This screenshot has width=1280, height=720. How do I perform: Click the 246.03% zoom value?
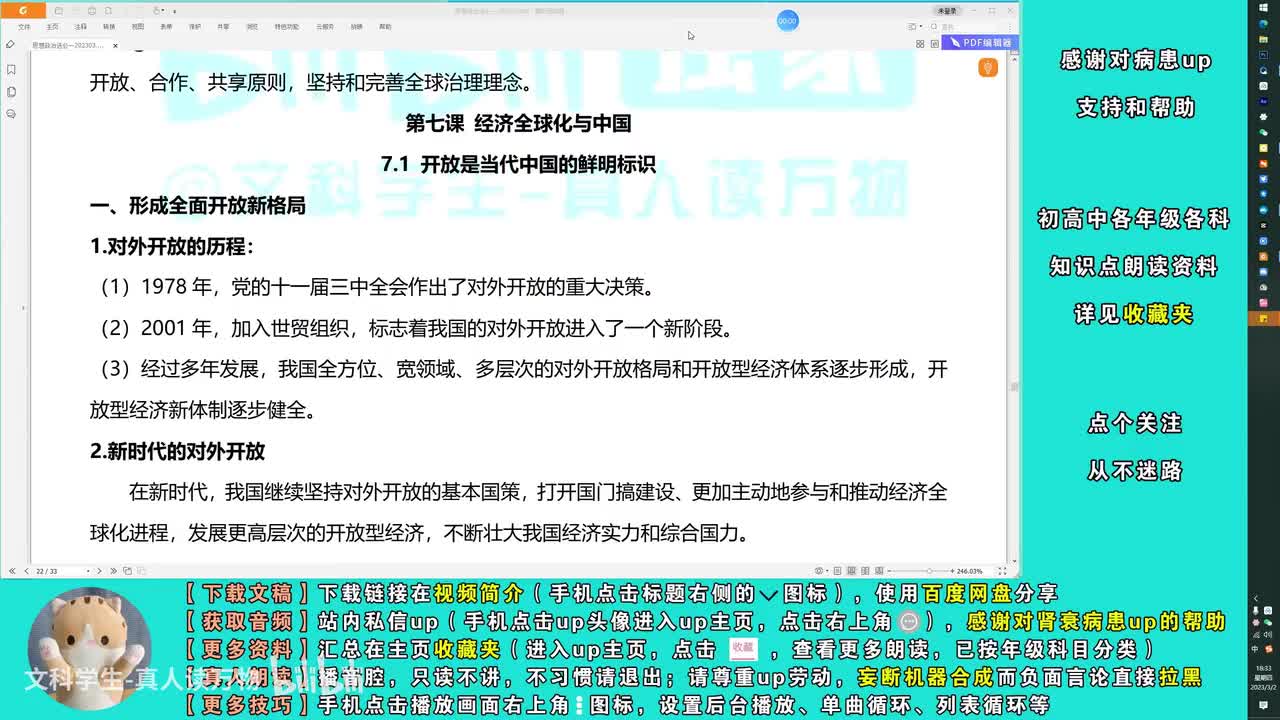969,571
